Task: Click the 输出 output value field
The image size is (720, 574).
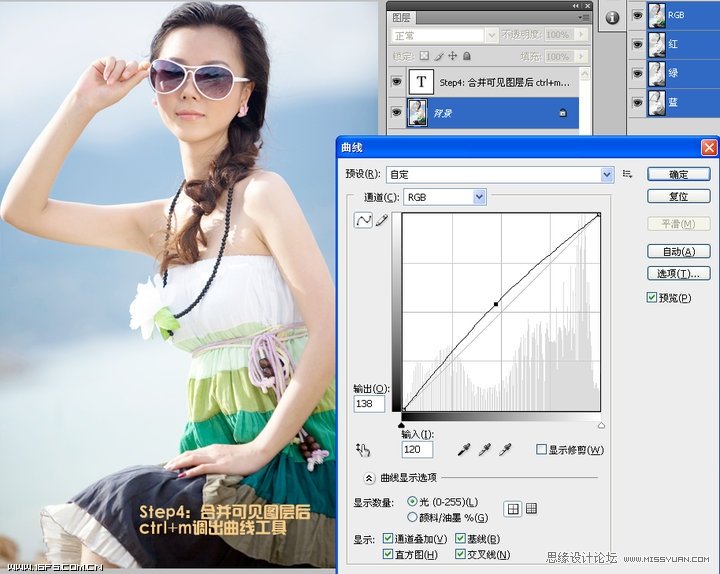Action: pyautogui.click(x=369, y=404)
